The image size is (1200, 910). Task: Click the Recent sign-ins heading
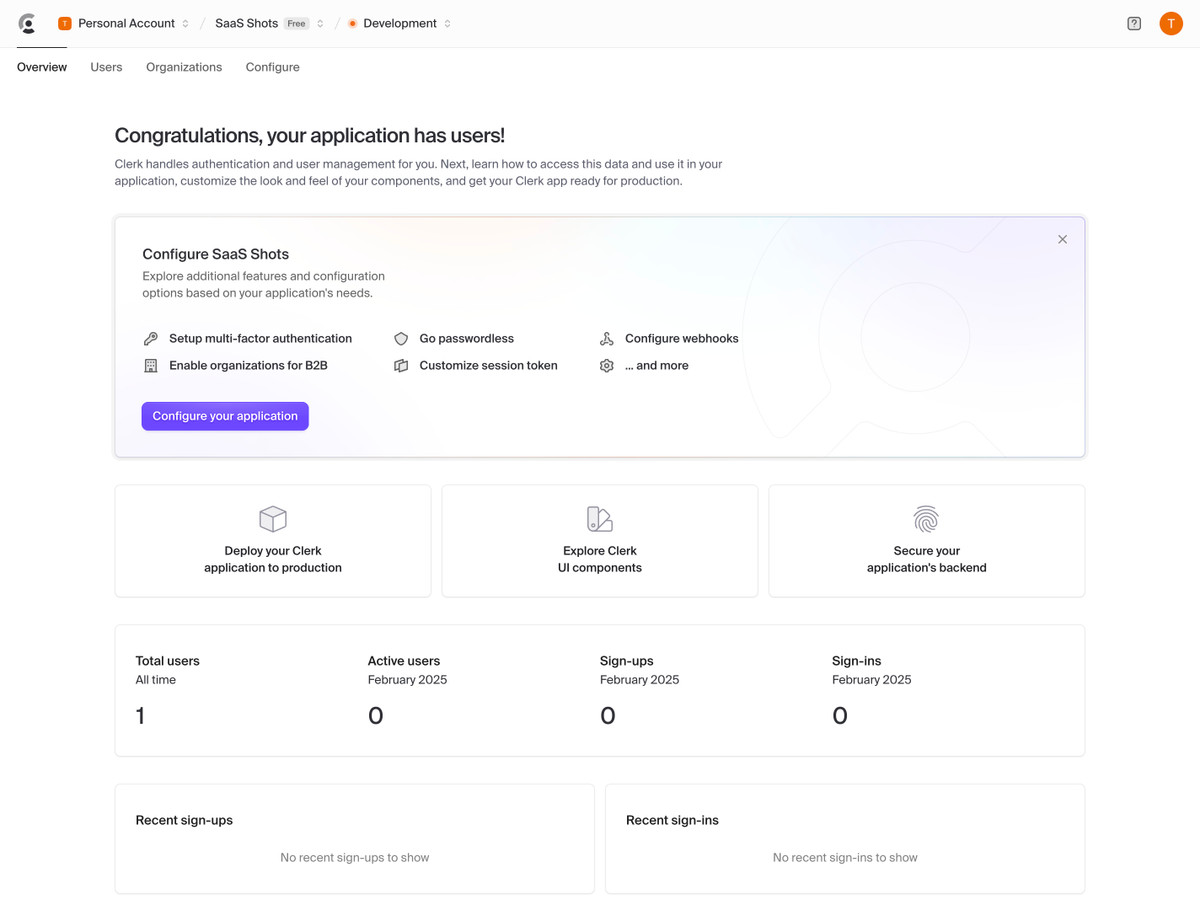click(x=673, y=820)
